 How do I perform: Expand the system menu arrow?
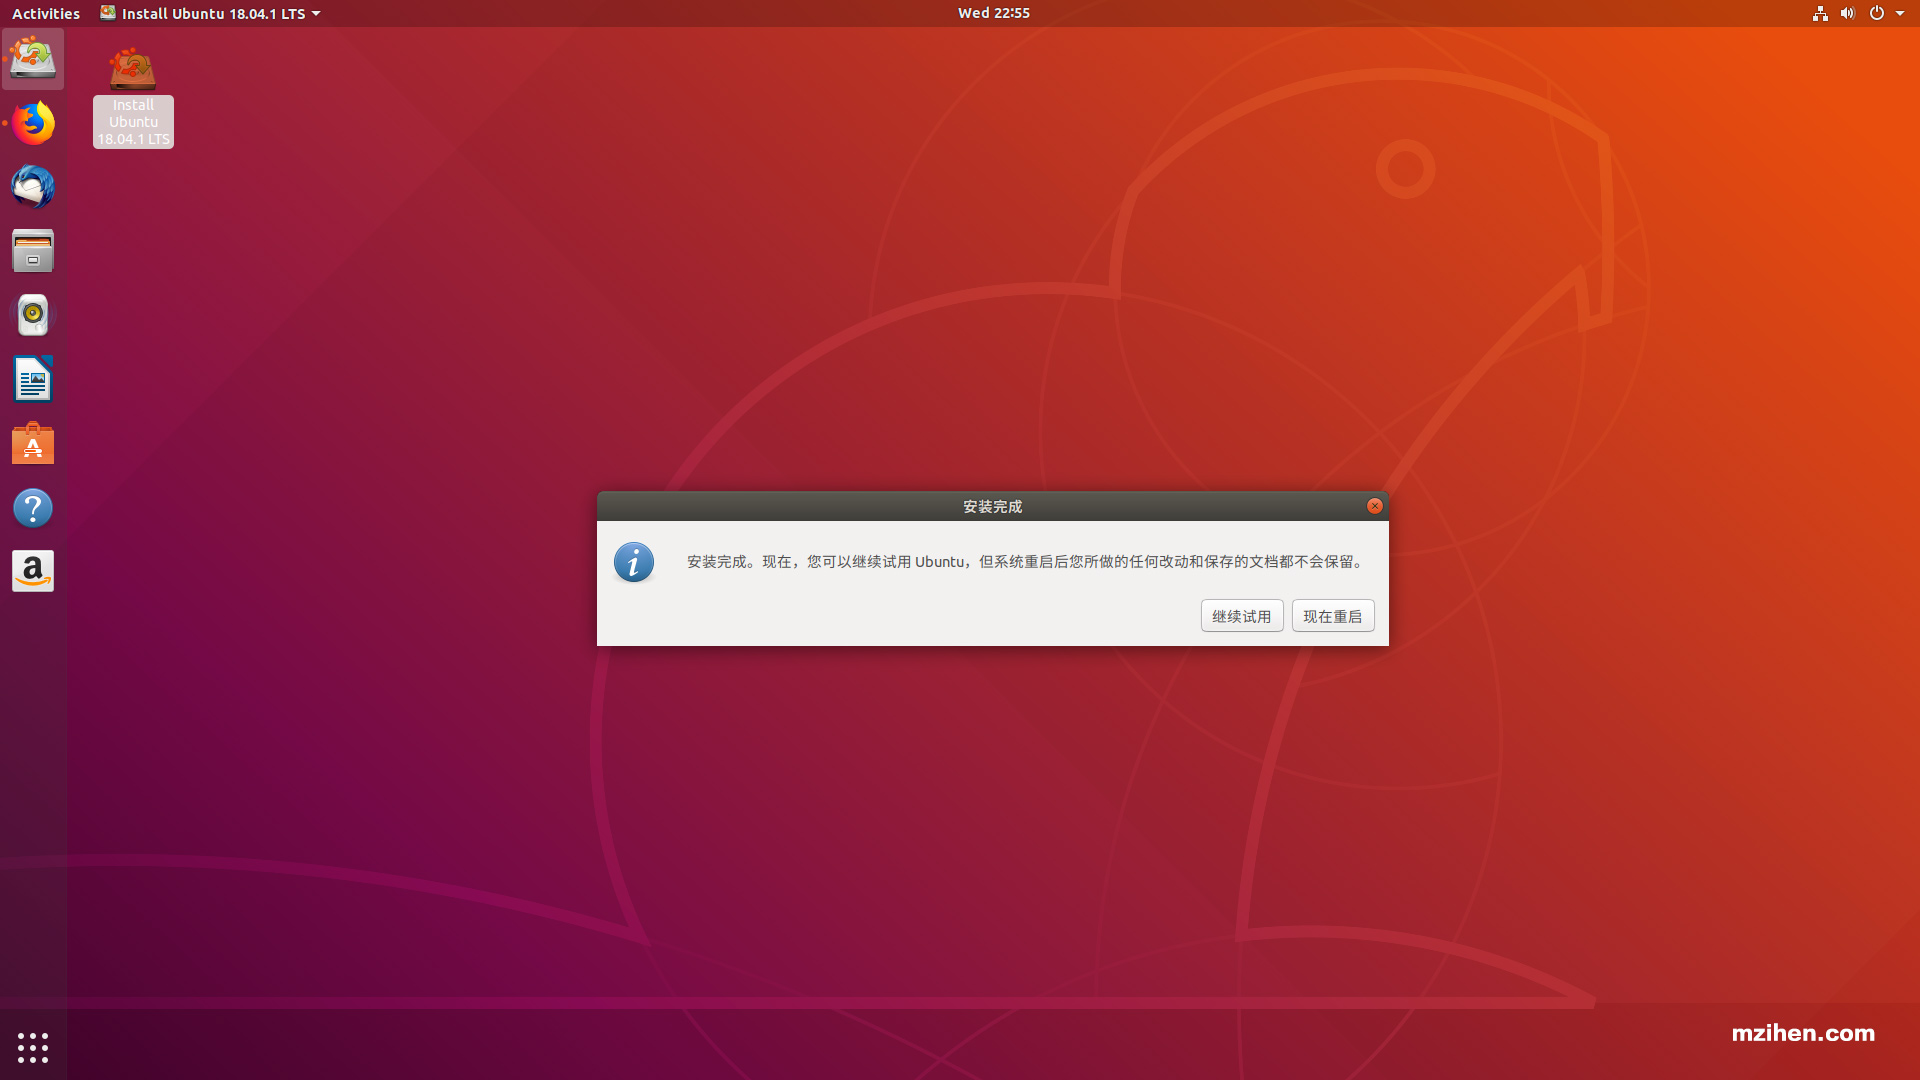1900,13
